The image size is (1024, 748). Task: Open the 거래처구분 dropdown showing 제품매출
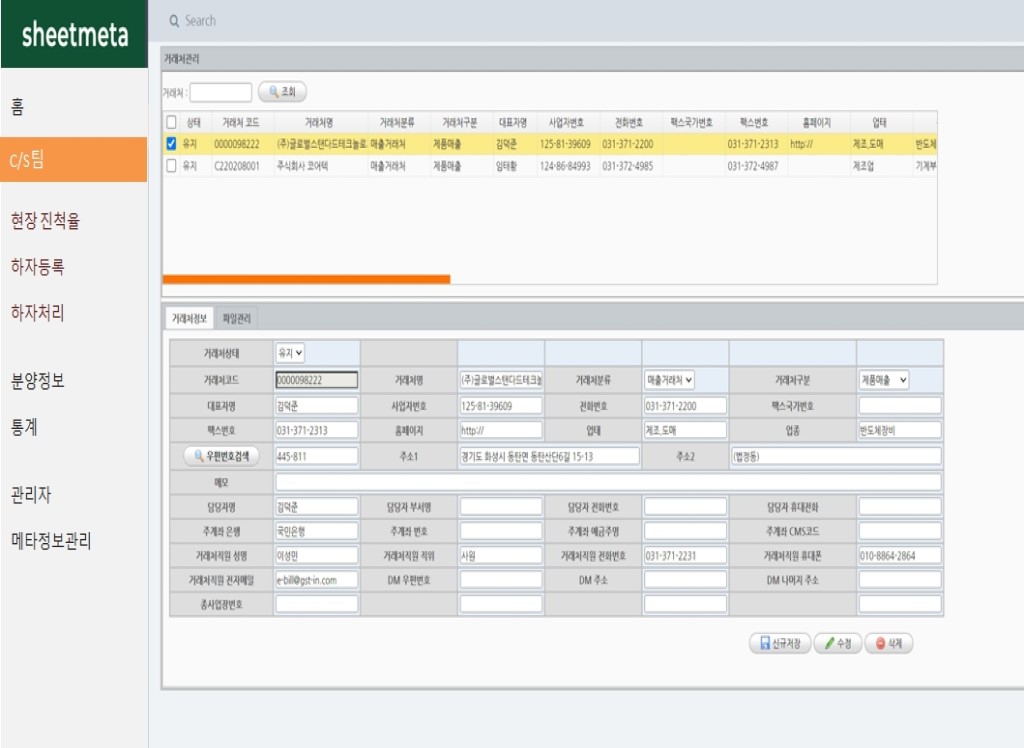884,380
